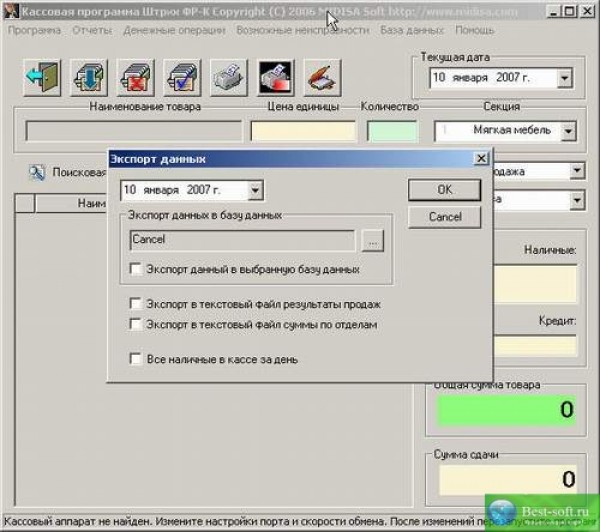This screenshot has height=532, width=600.
Task: Check Экспорт в текстовый файл результаты продаж
Action: (136, 304)
